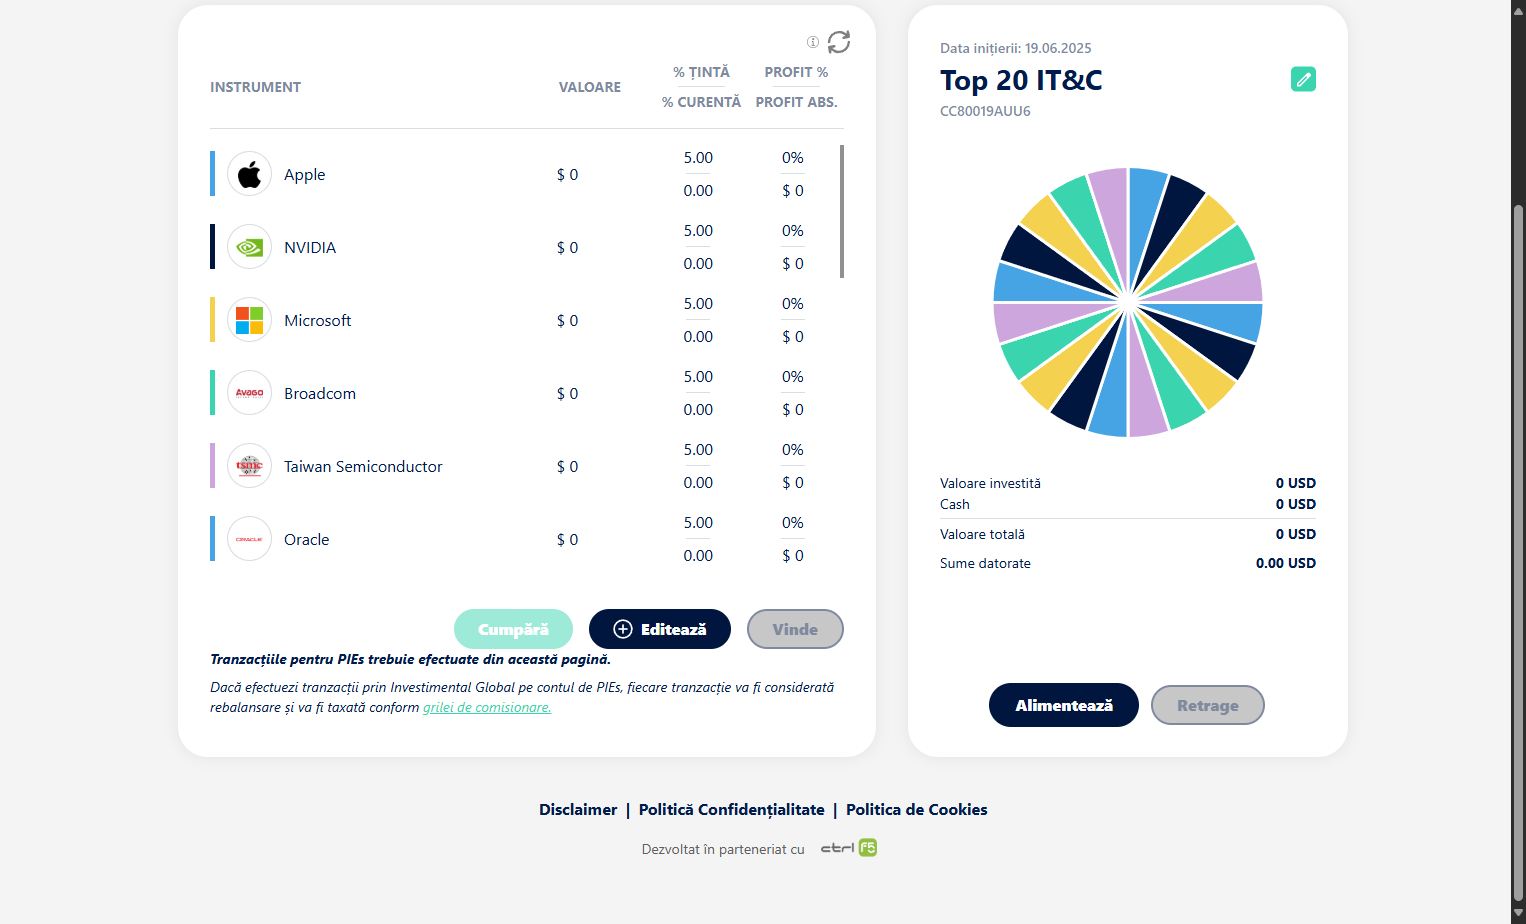
Task: Click the Apple logo icon
Action: [249, 174]
